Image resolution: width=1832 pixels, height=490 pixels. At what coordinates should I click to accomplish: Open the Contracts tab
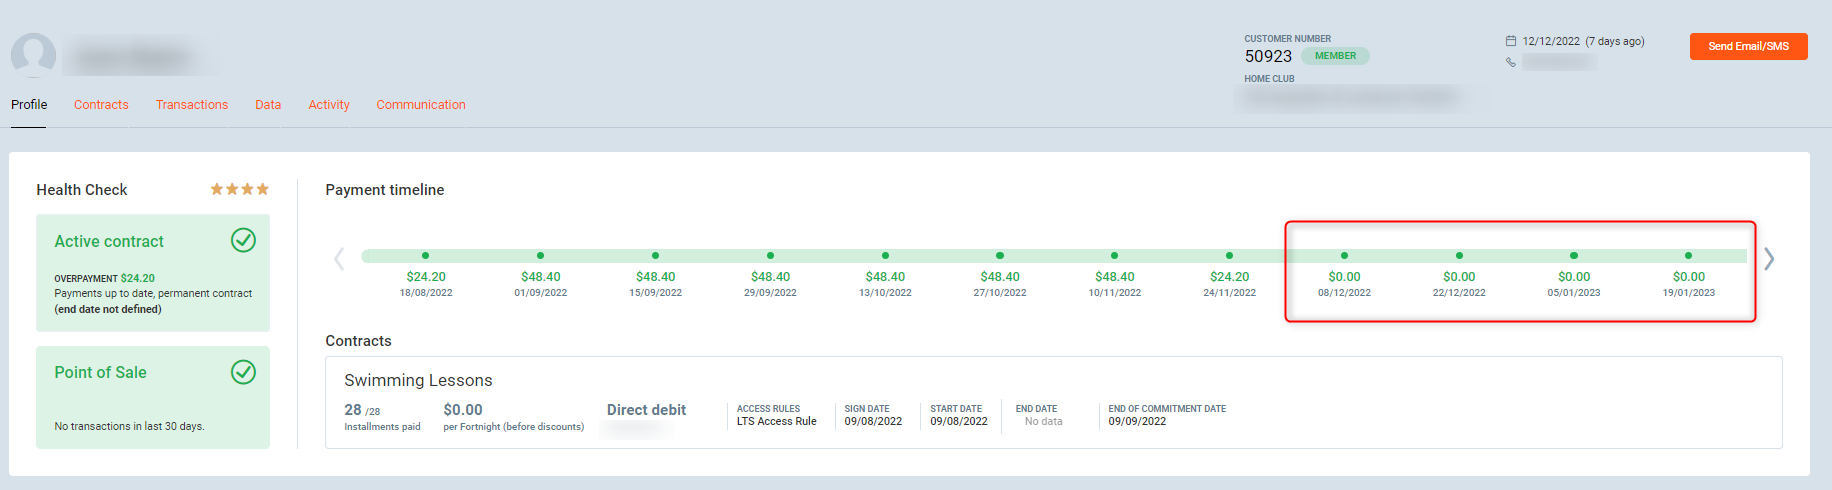point(101,105)
